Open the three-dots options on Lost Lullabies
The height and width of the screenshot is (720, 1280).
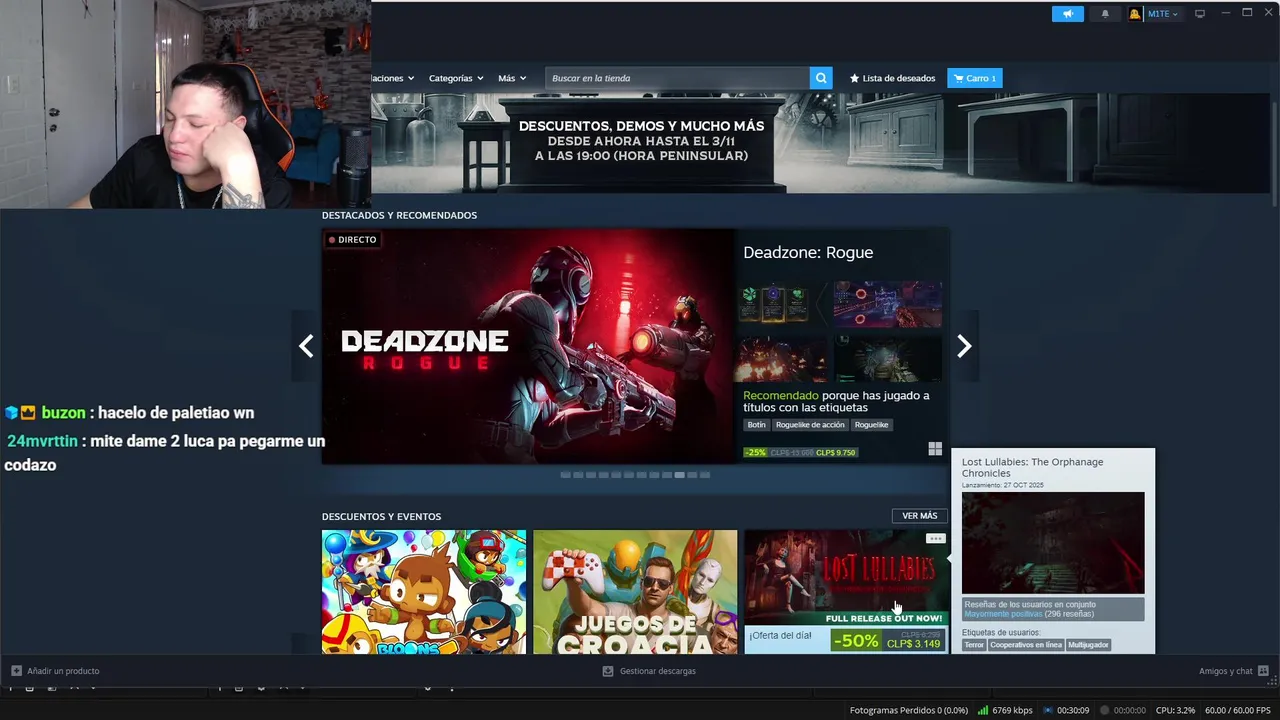(935, 538)
